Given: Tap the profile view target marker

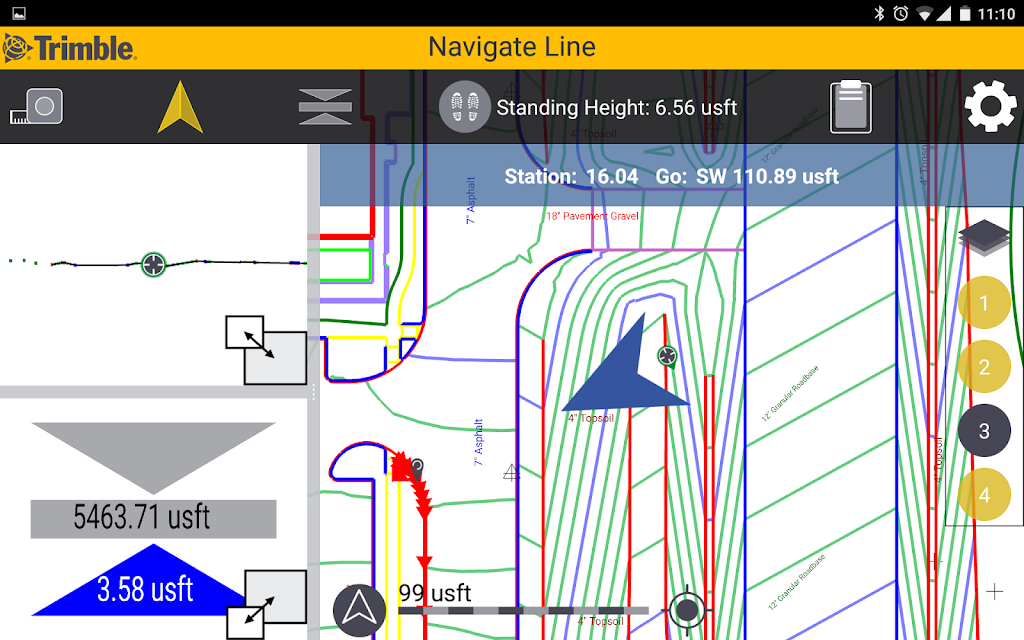Looking at the screenshot, I should pos(153,264).
